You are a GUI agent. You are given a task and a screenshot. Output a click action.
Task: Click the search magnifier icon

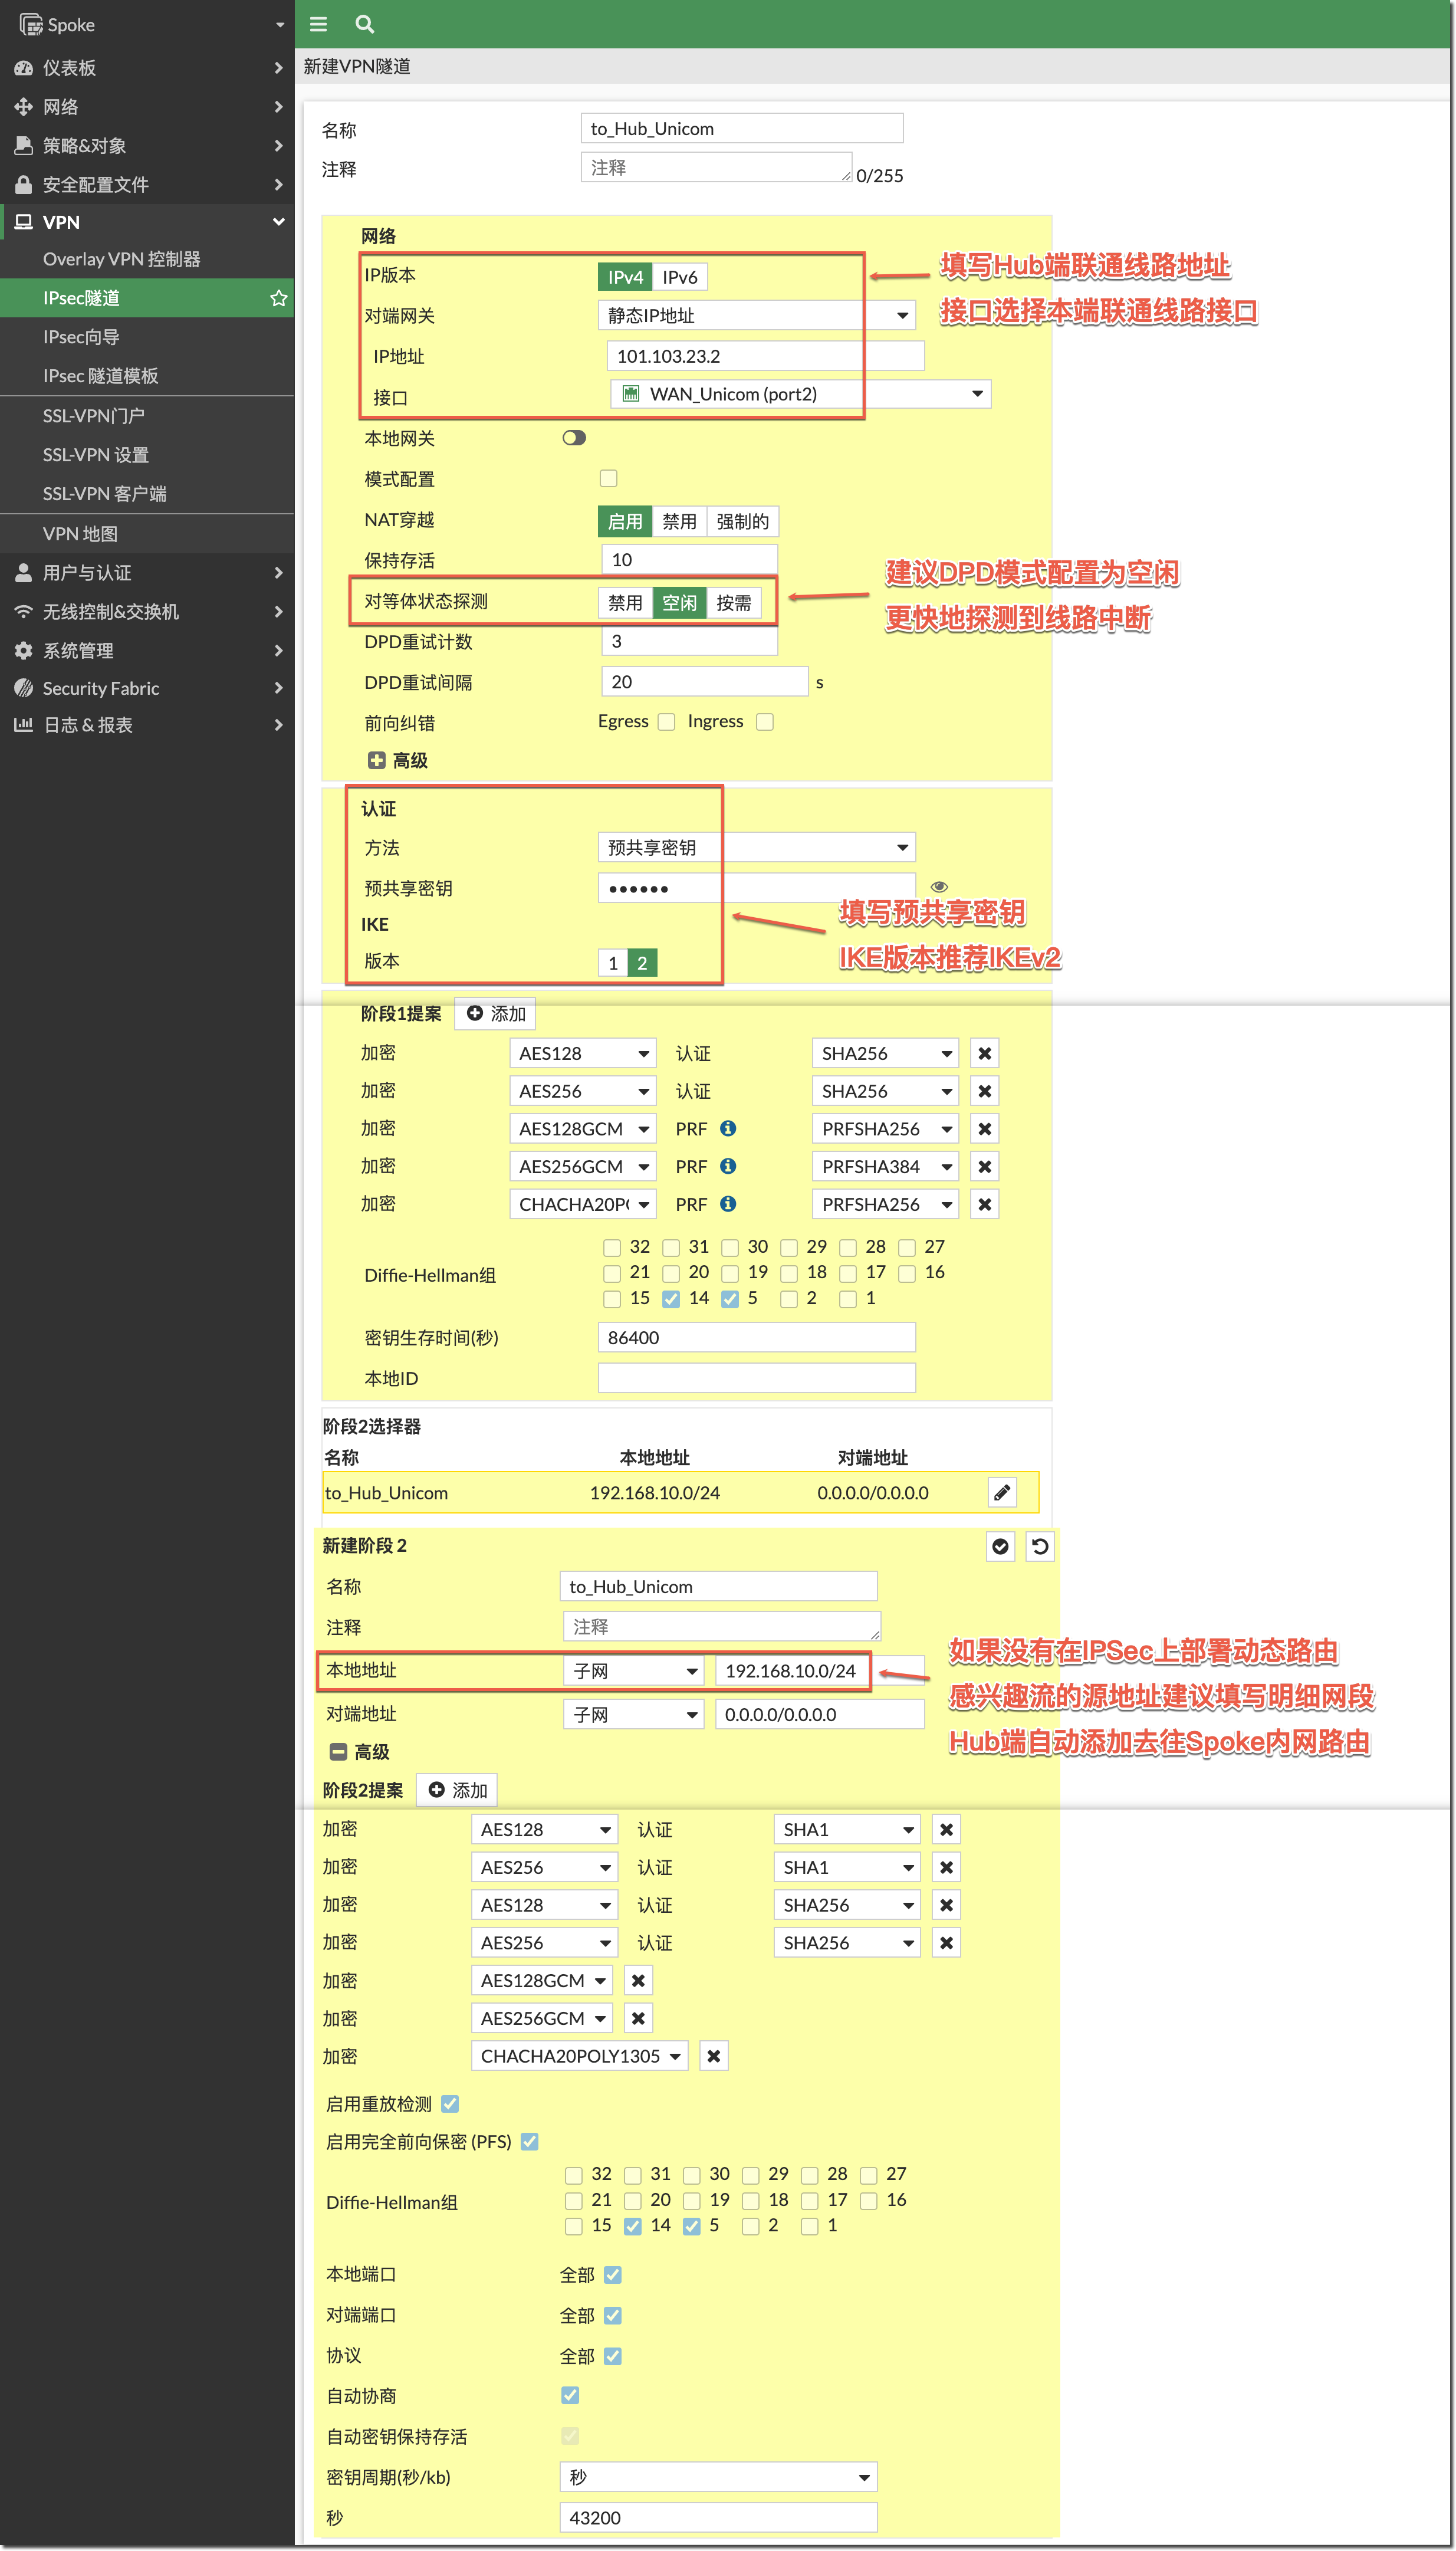pyautogui.click(x=365, y=24)
